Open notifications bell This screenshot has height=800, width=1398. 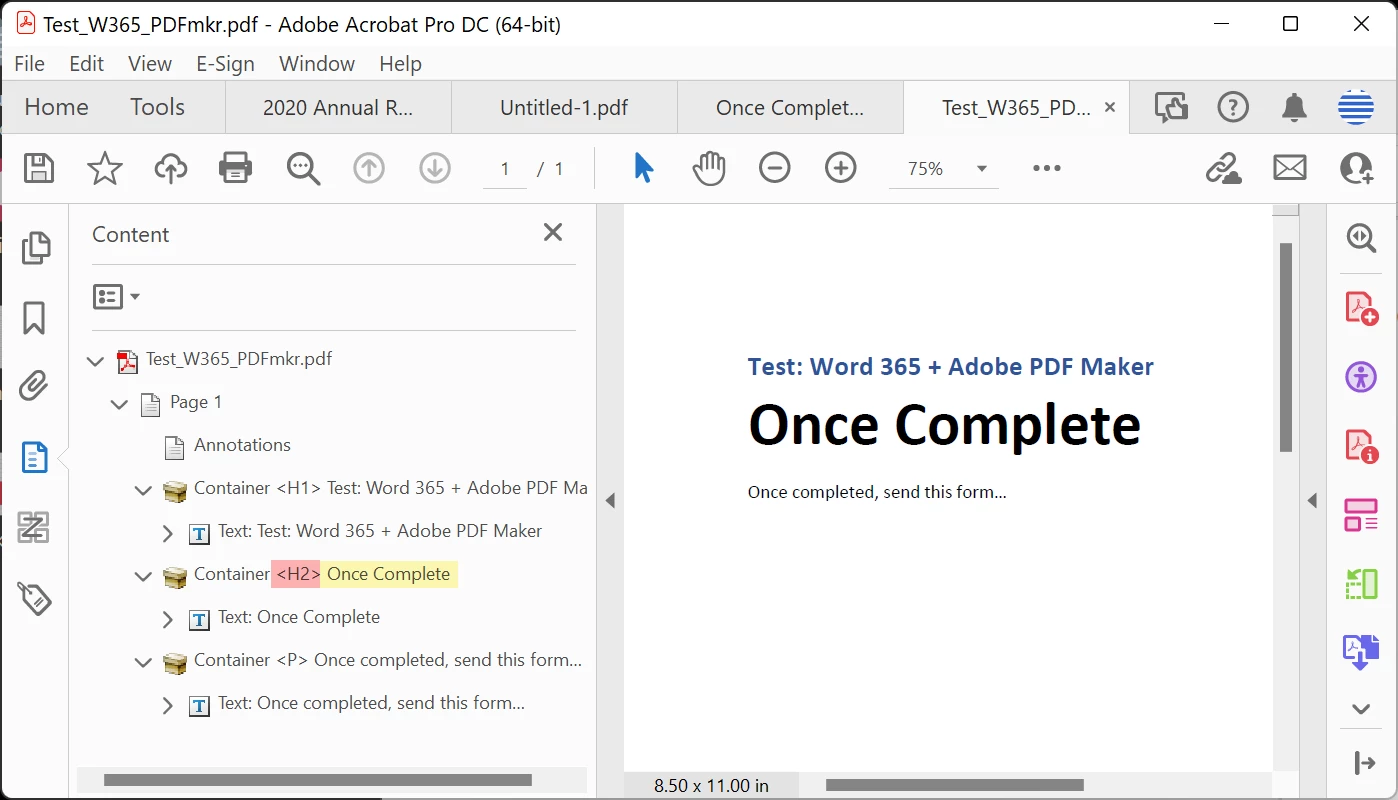pyautogui.click(x=1294, y=107)
